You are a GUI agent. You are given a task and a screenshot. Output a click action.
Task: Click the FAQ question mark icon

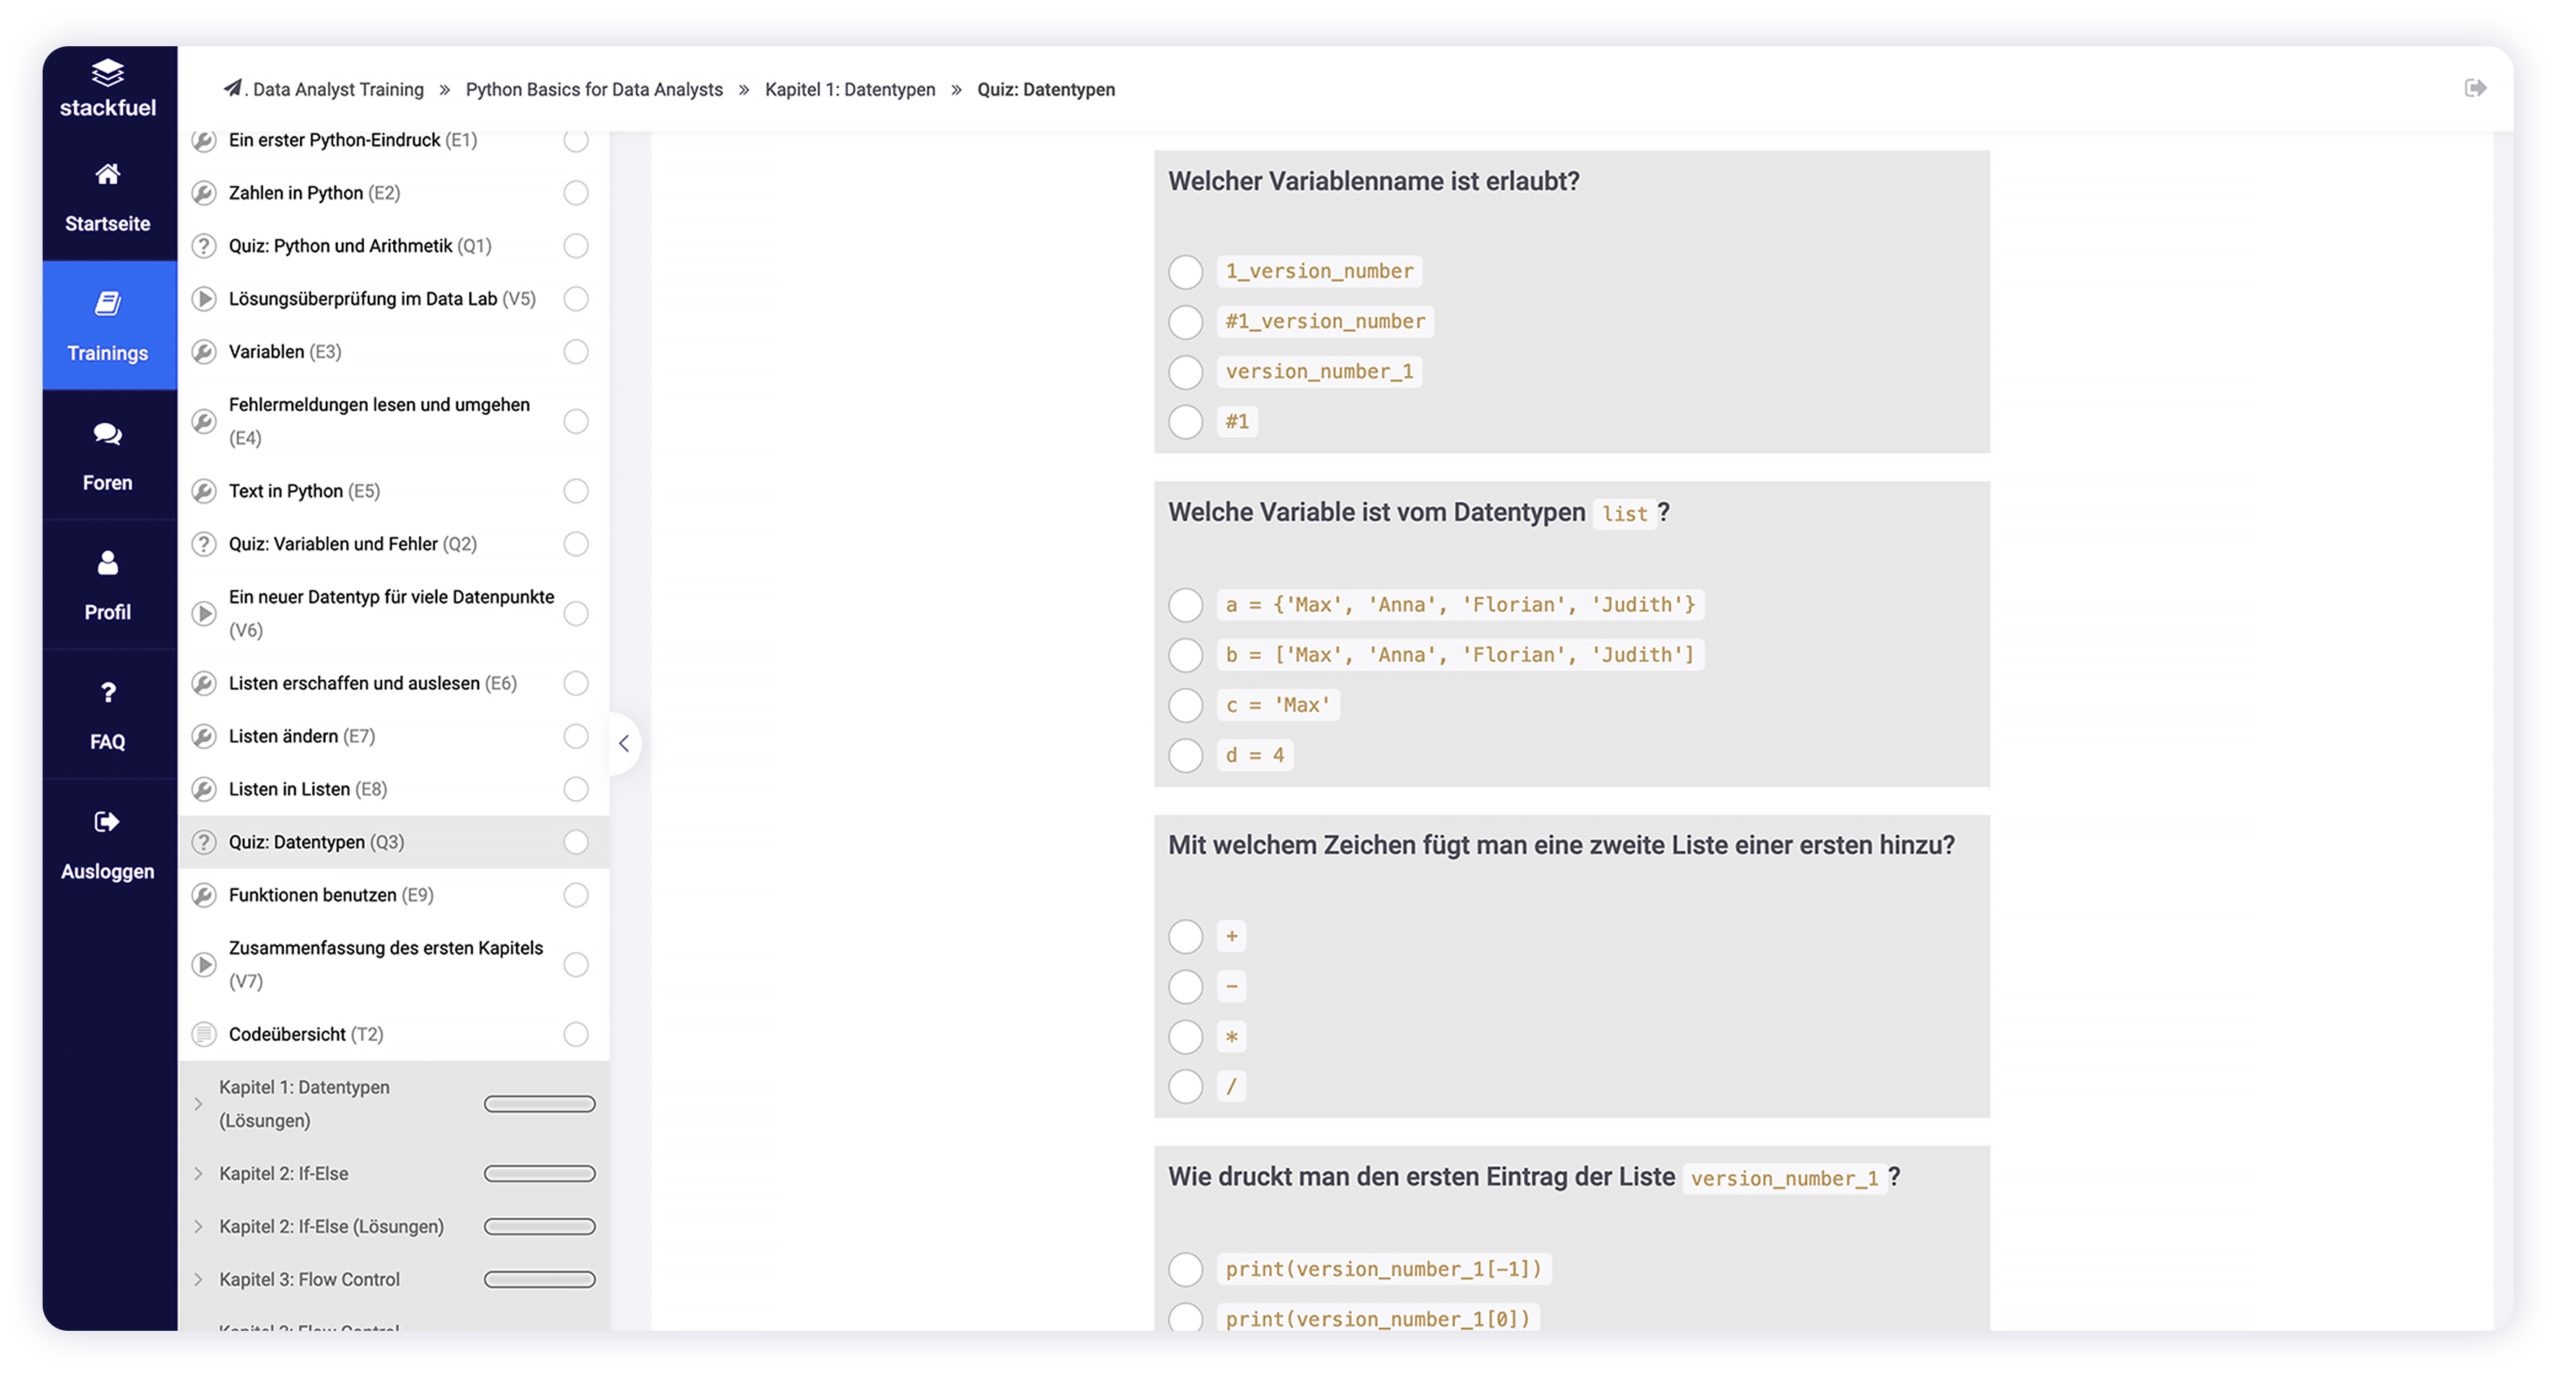[x=107, y=692]
